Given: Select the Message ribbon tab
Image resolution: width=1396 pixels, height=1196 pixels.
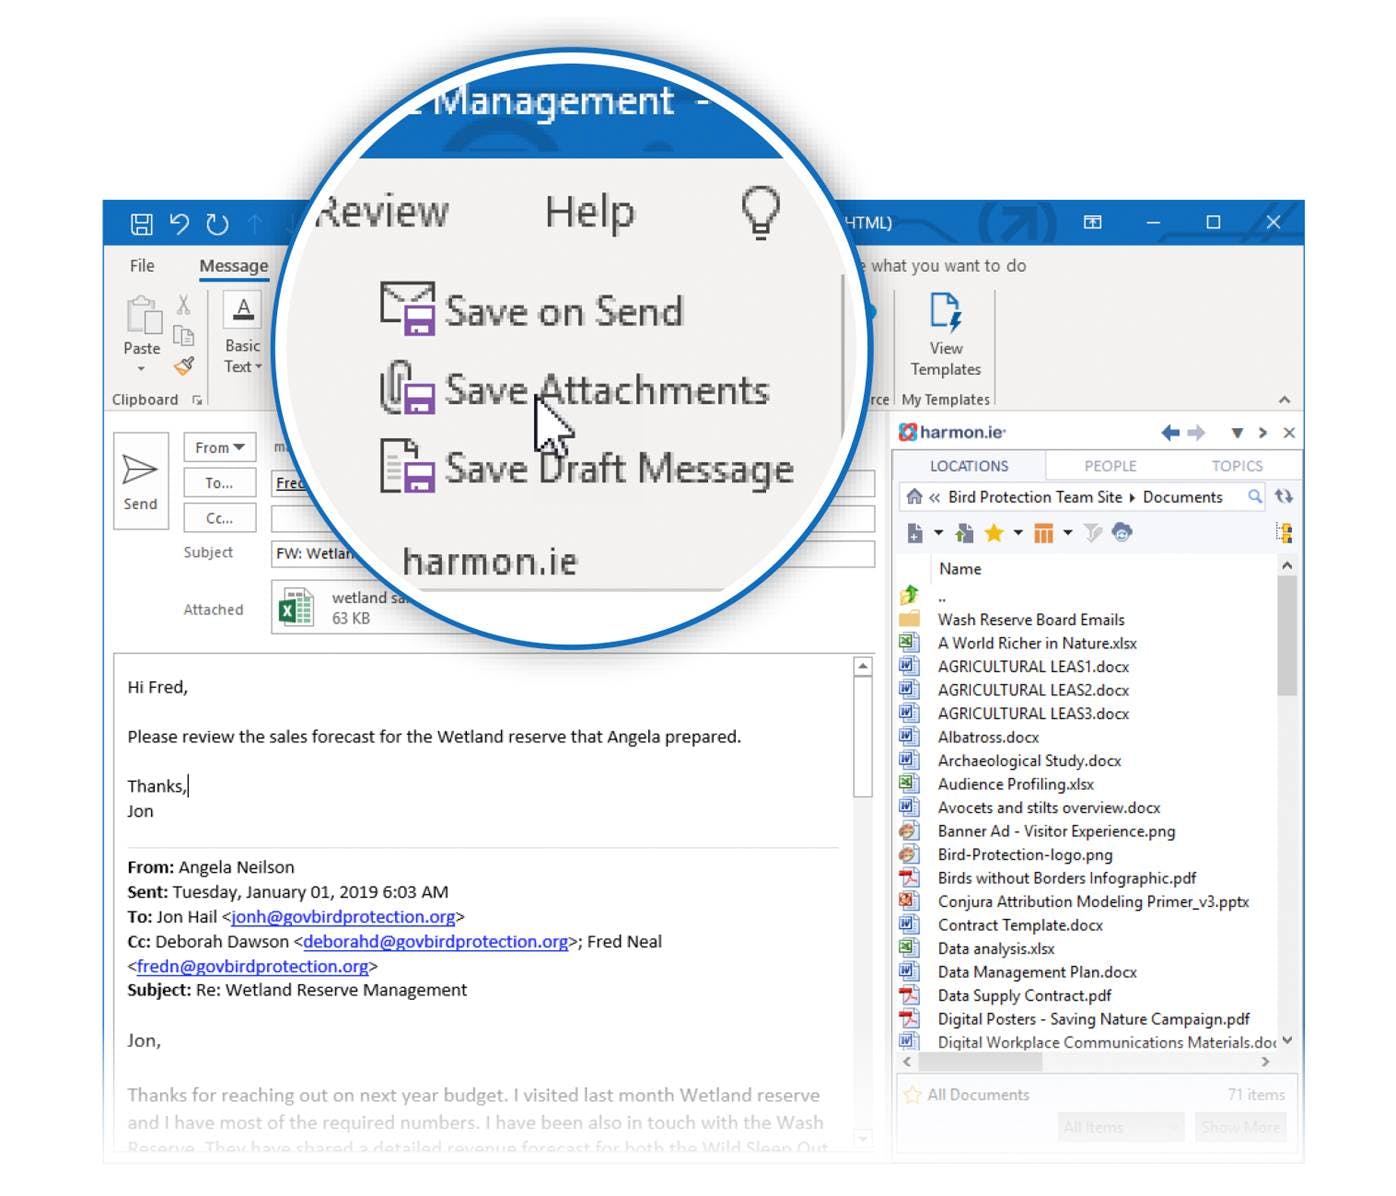Looking at the screenshot, I should tap(234, 266).
